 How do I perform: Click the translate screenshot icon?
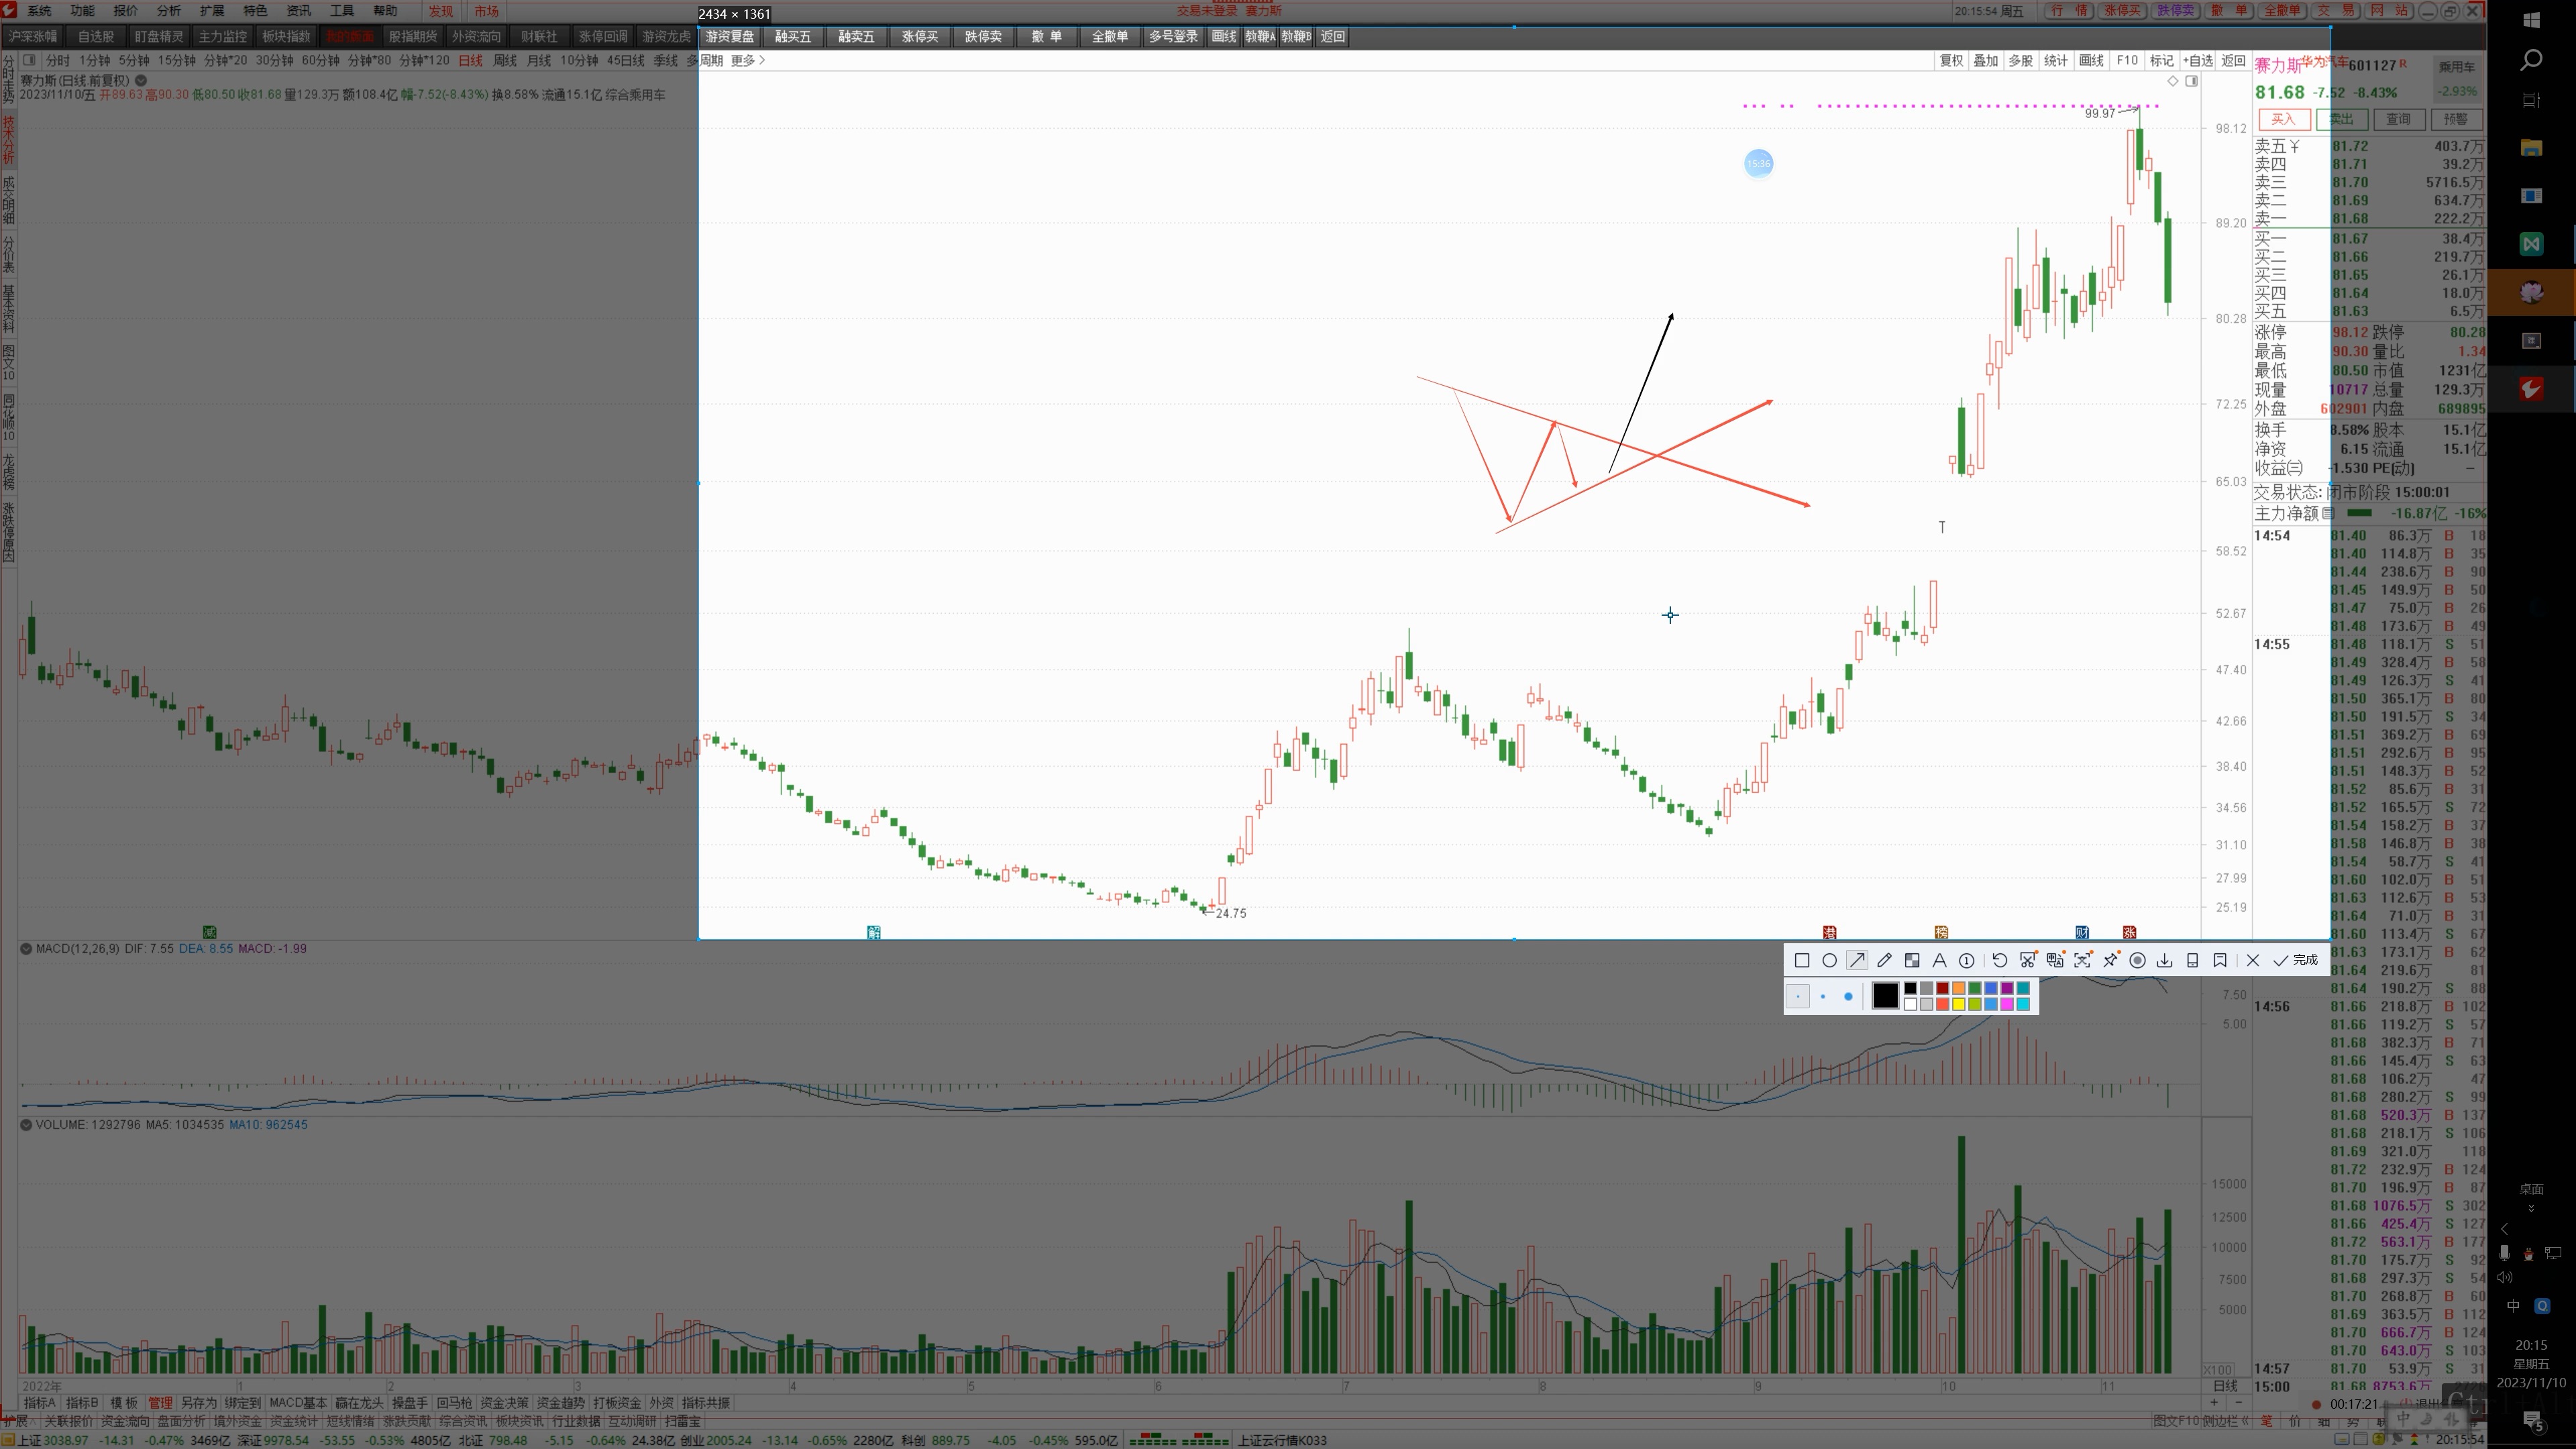click(2055, 960)
